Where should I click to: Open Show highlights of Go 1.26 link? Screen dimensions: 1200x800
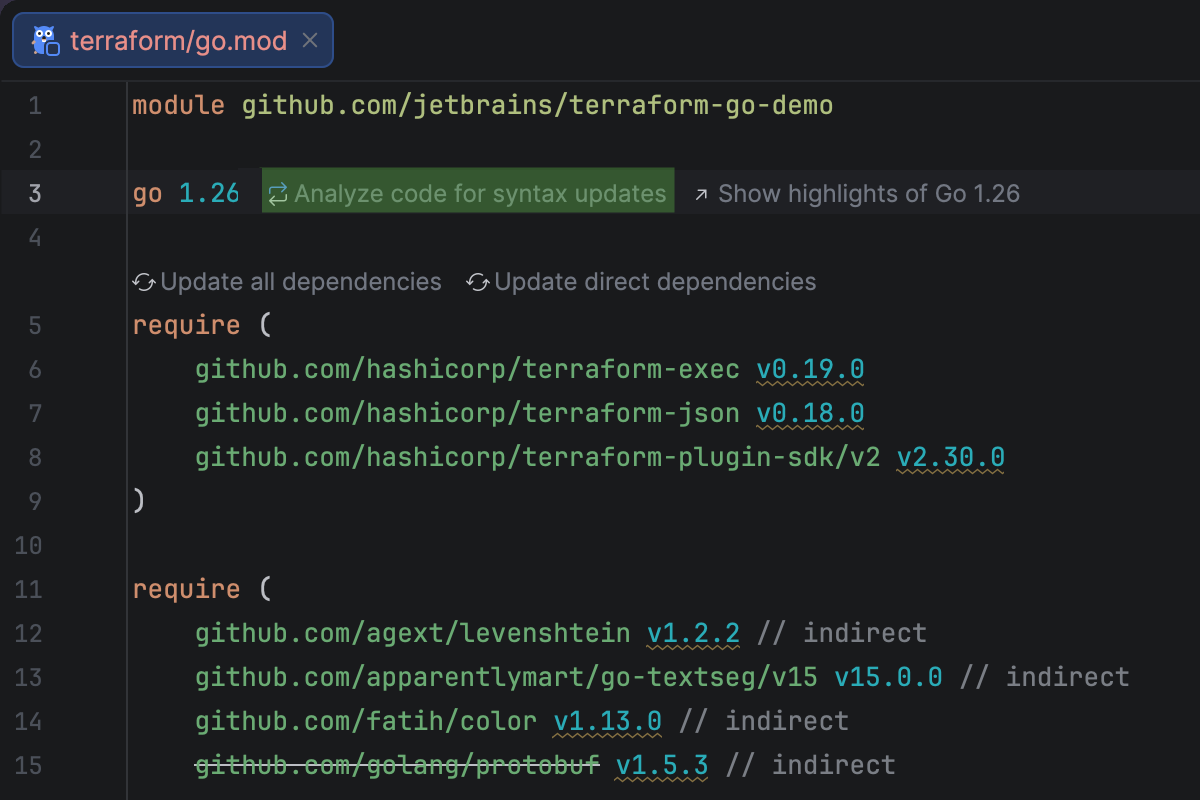tap(868, 193)
